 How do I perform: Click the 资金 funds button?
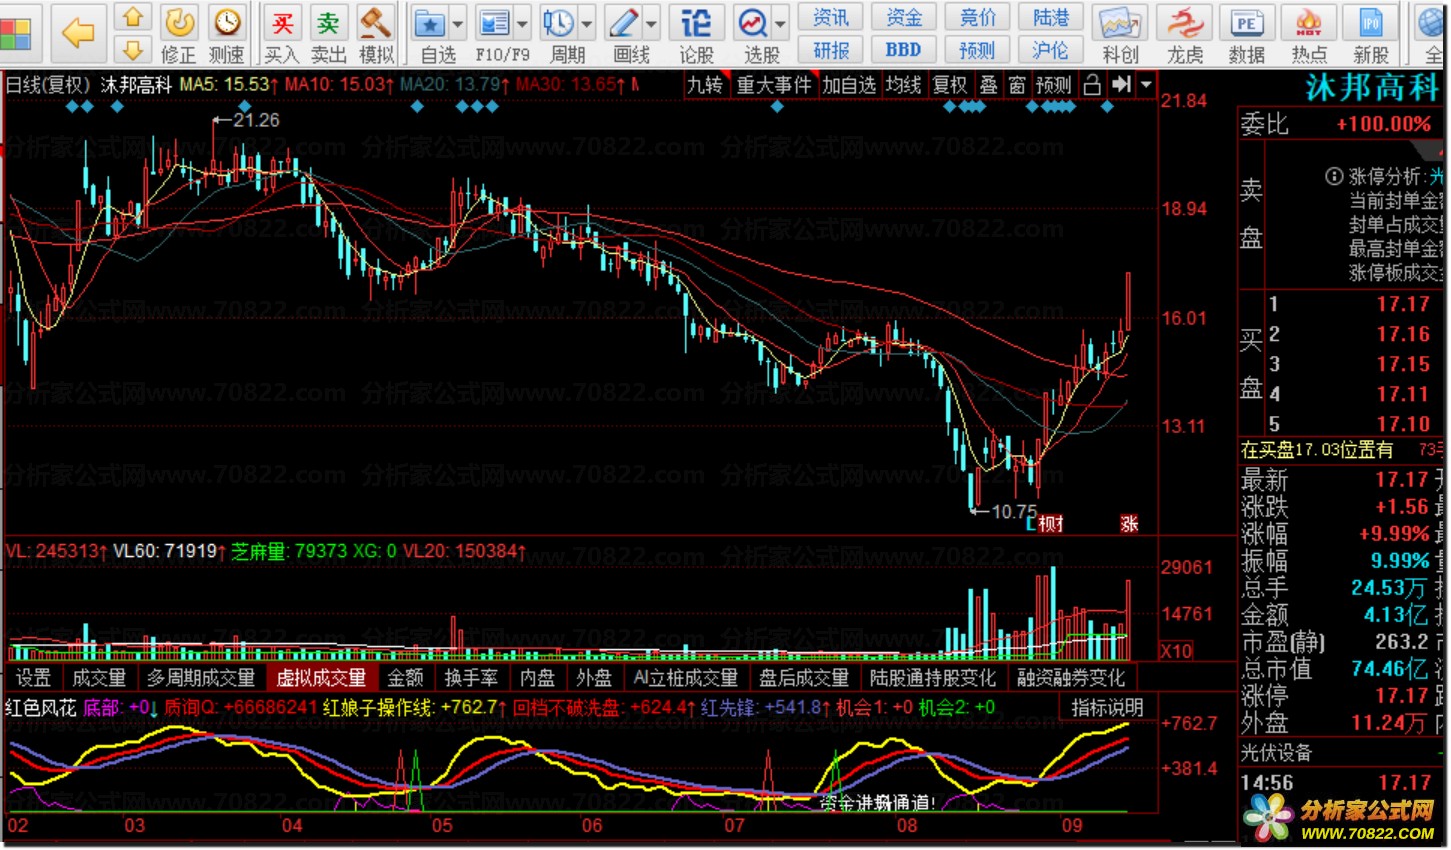point(904,17)
